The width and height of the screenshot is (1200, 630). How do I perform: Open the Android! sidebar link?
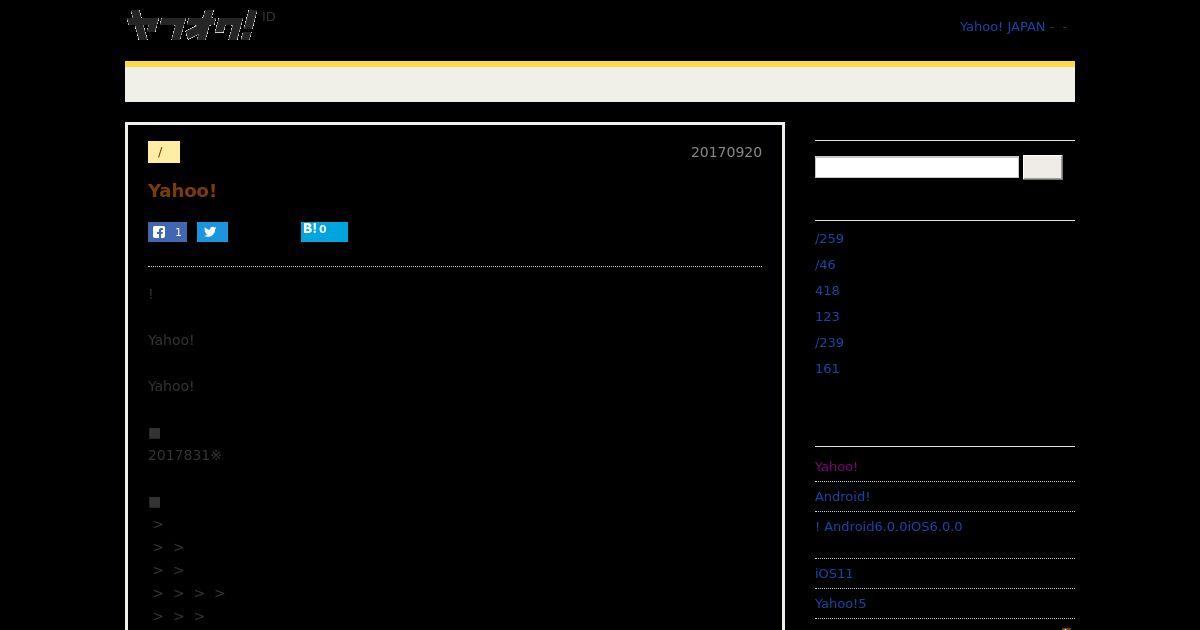pyautogui.click(x=842, y=497)
